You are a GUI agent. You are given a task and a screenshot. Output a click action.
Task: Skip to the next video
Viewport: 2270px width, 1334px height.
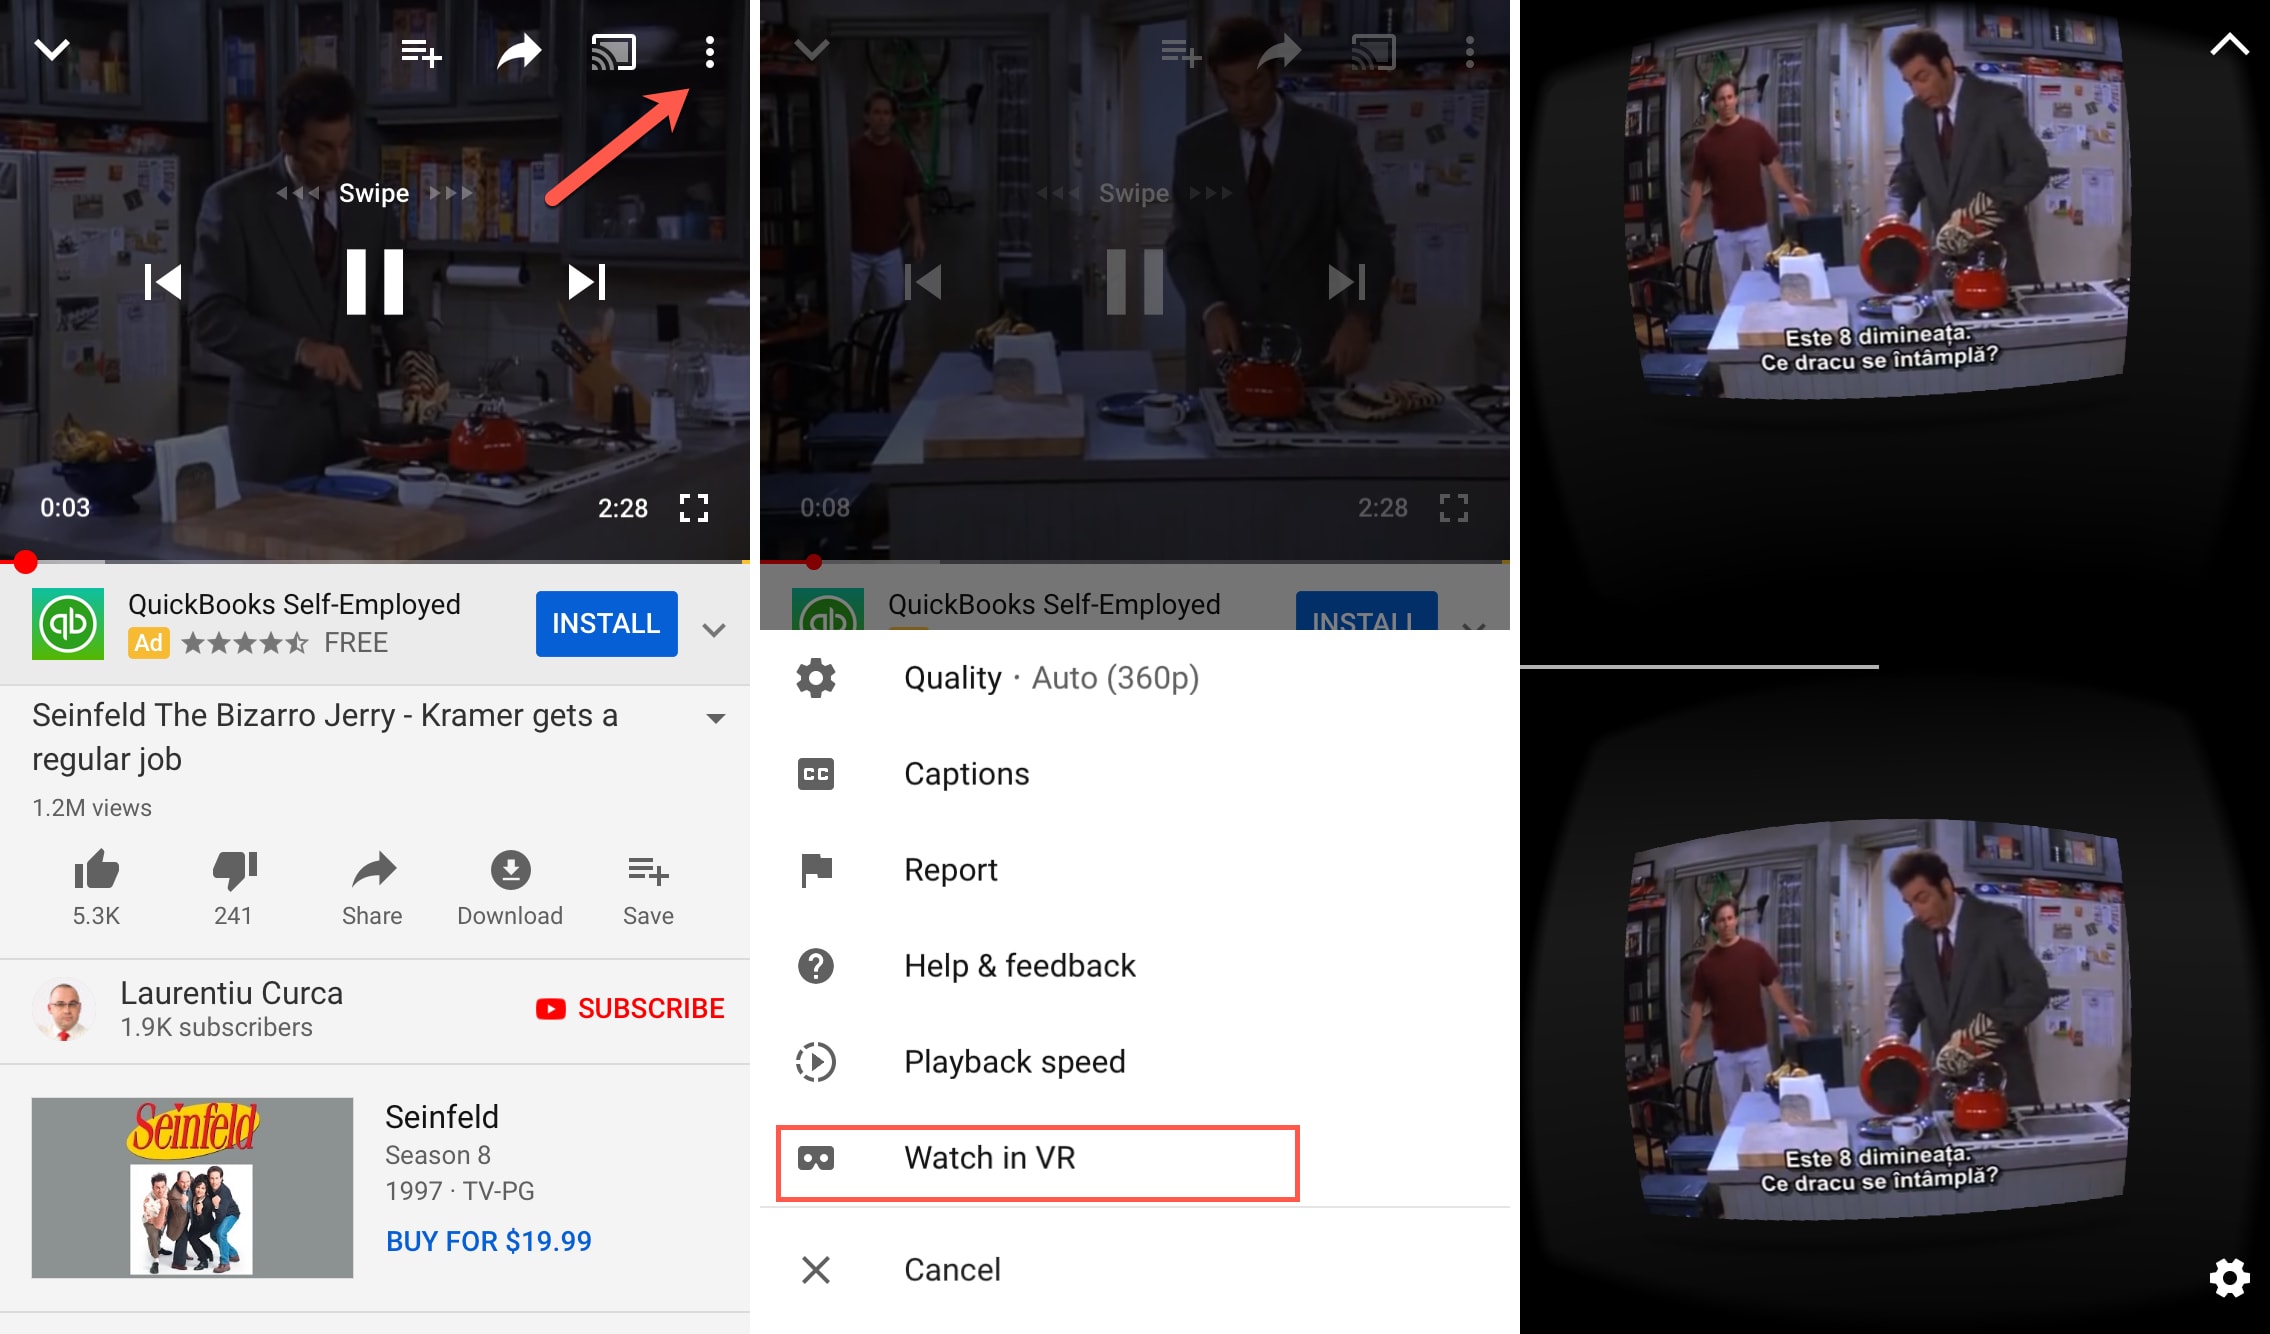(x=587, y=282)
